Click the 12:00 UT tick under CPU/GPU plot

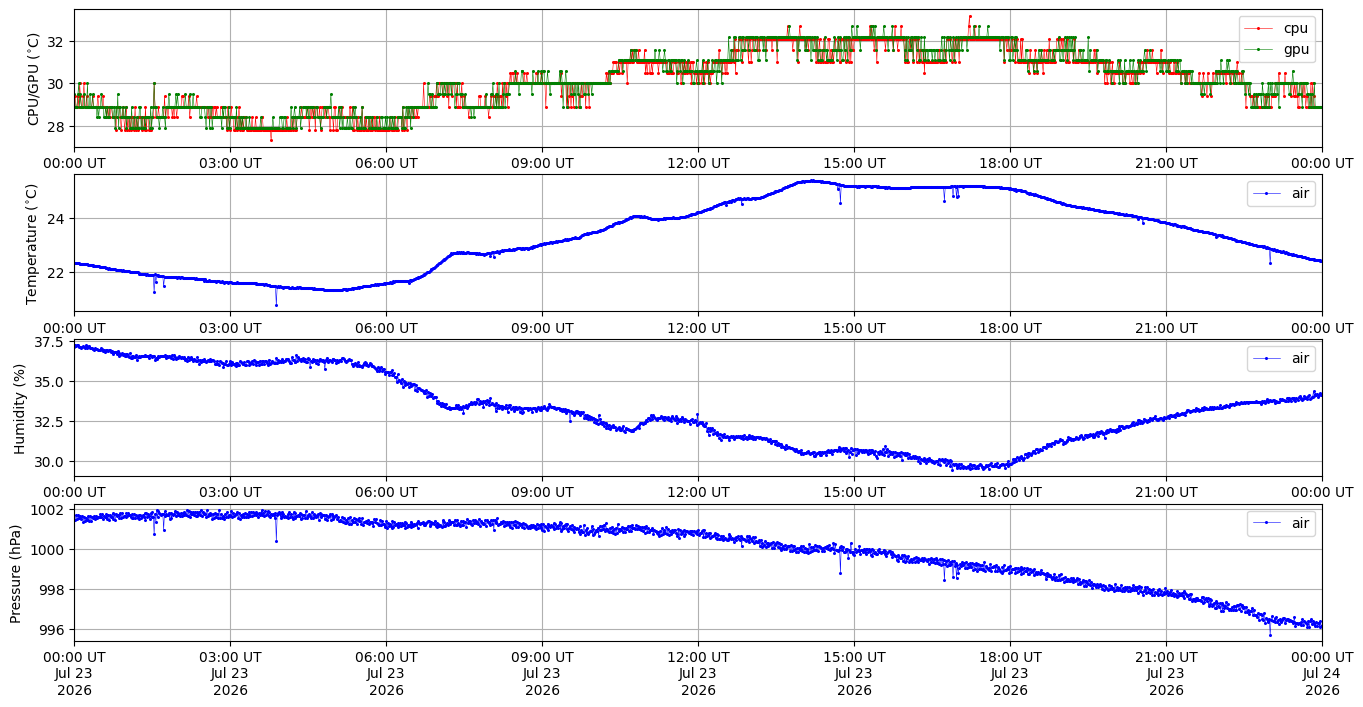698,163
